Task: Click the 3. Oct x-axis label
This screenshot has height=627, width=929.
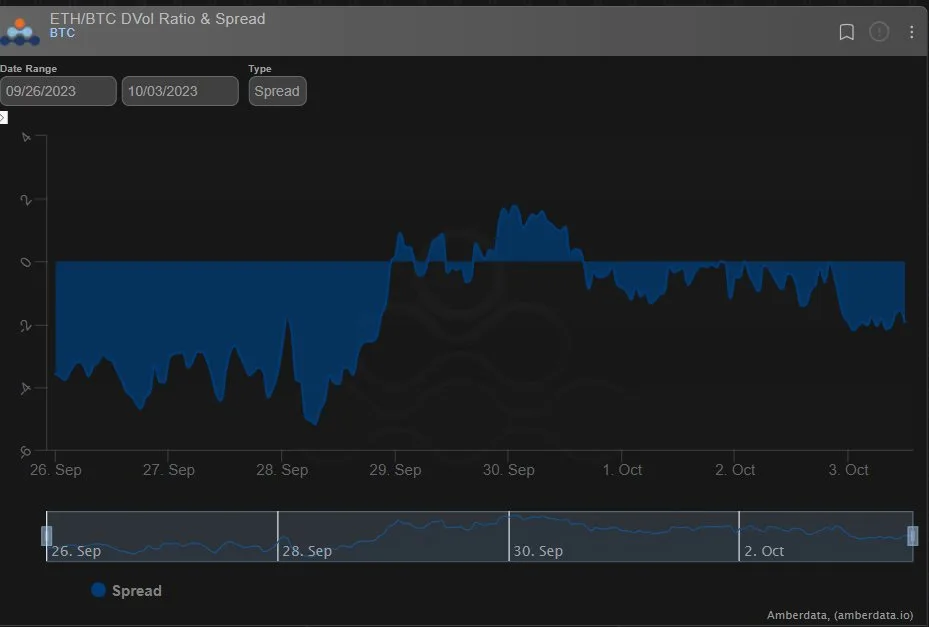Action: tap(848, 470)
